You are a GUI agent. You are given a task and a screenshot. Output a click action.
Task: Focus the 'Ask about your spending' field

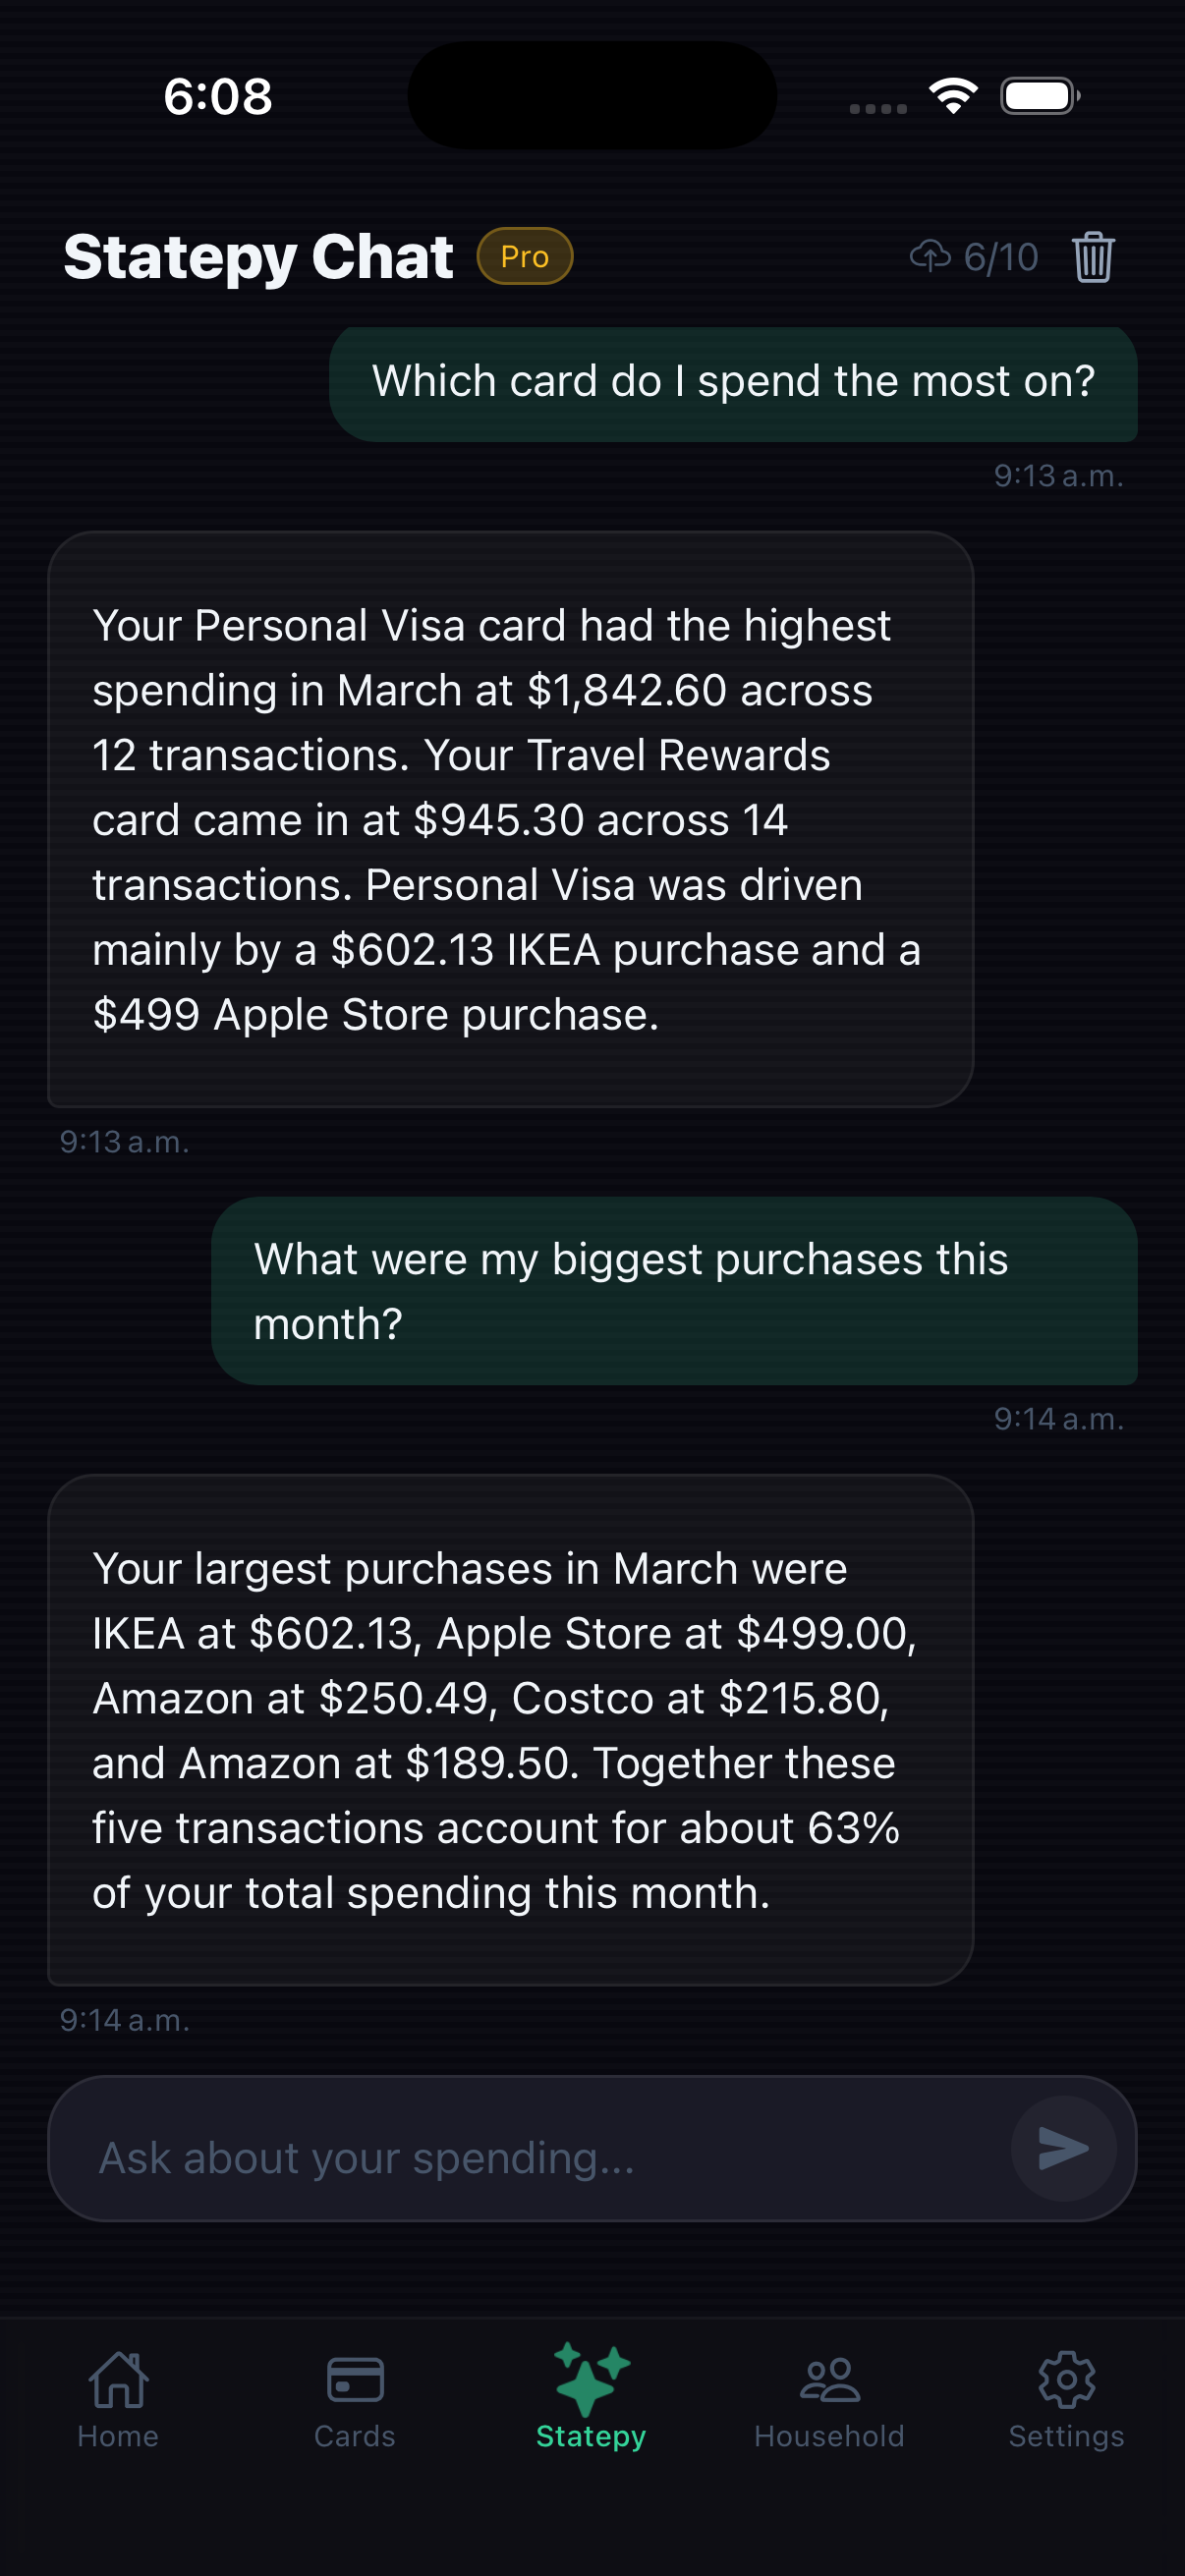530,2158
